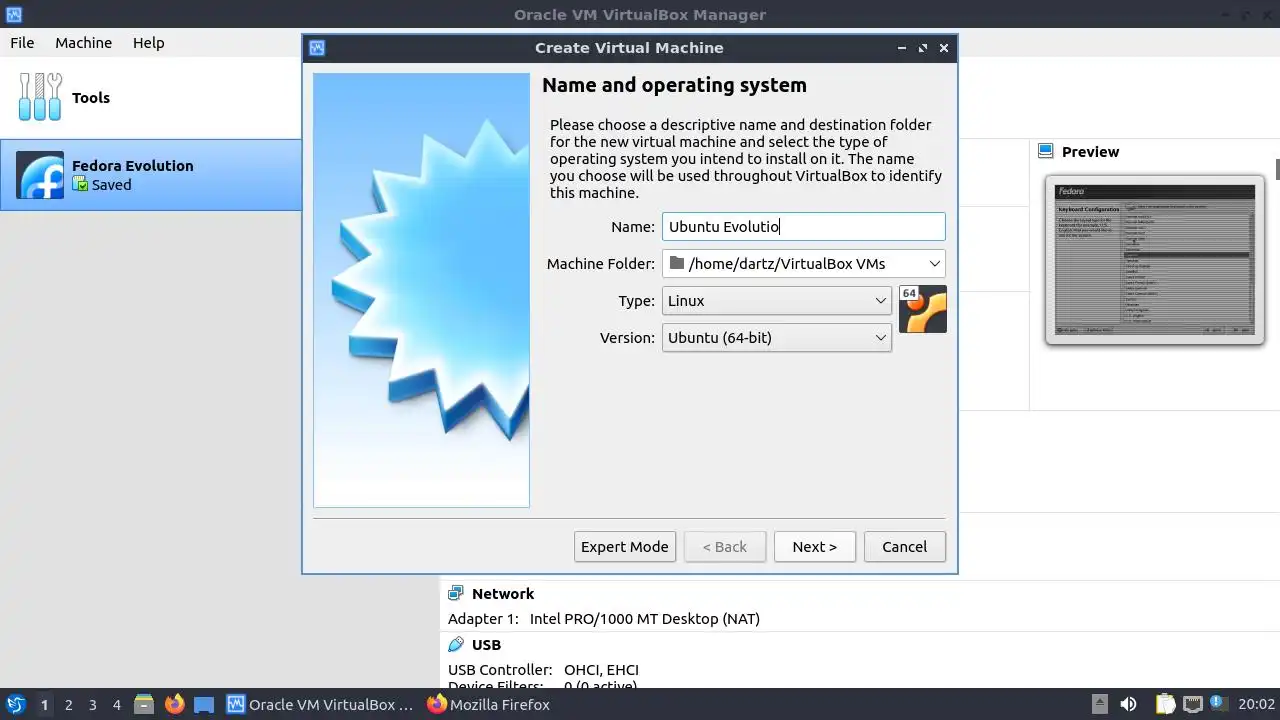Click the 'Version:' label

click(x=627, y=338)
